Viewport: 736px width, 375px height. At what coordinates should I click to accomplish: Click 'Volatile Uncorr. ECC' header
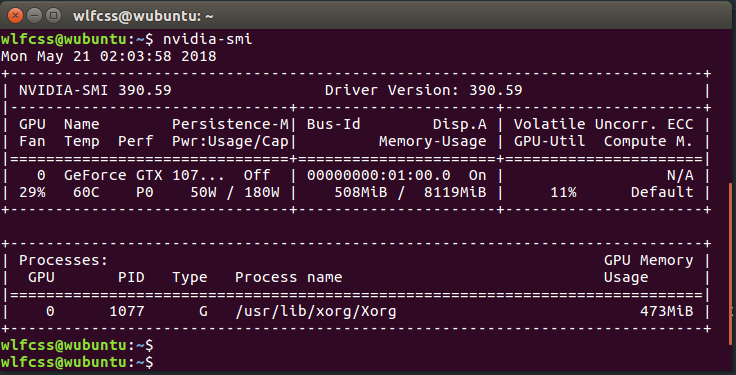603,124
